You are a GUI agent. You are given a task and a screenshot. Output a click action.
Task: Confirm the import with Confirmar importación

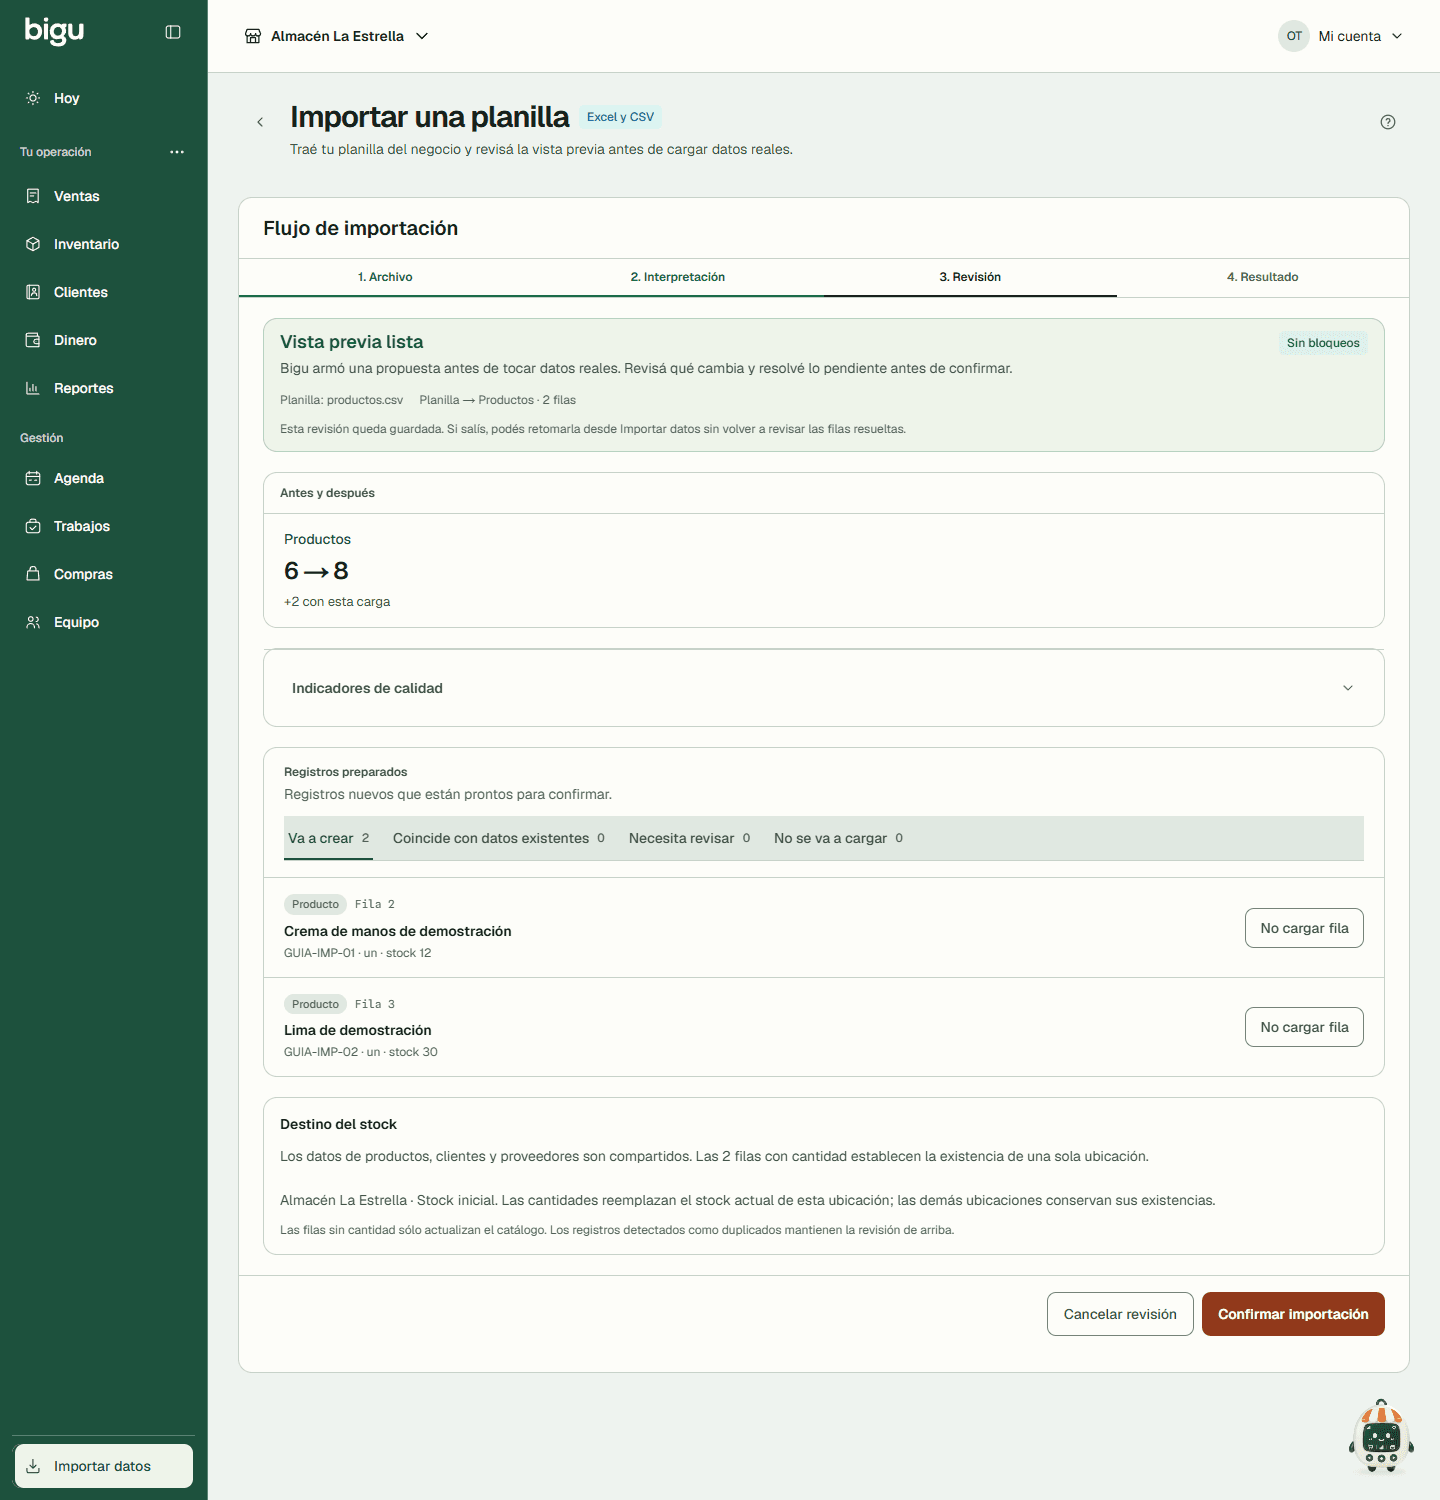1293,1314
